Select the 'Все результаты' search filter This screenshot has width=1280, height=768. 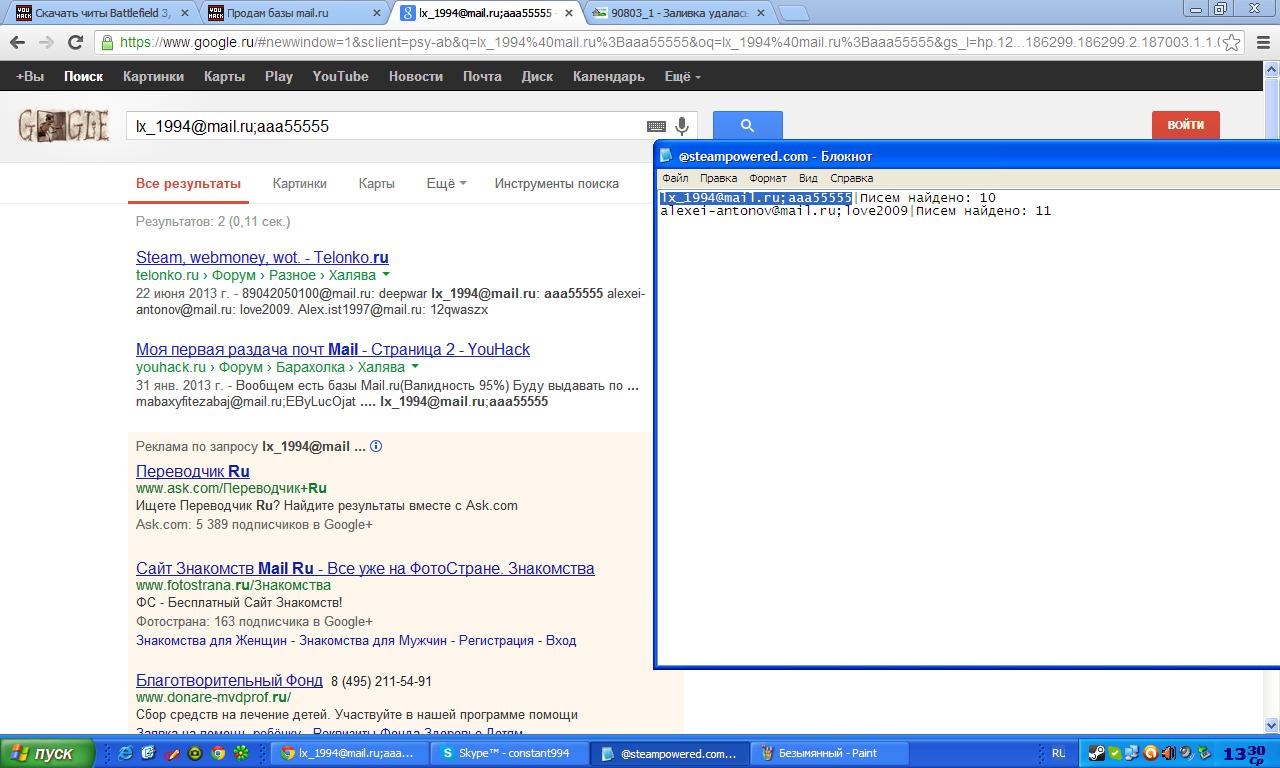pos(188,183)
